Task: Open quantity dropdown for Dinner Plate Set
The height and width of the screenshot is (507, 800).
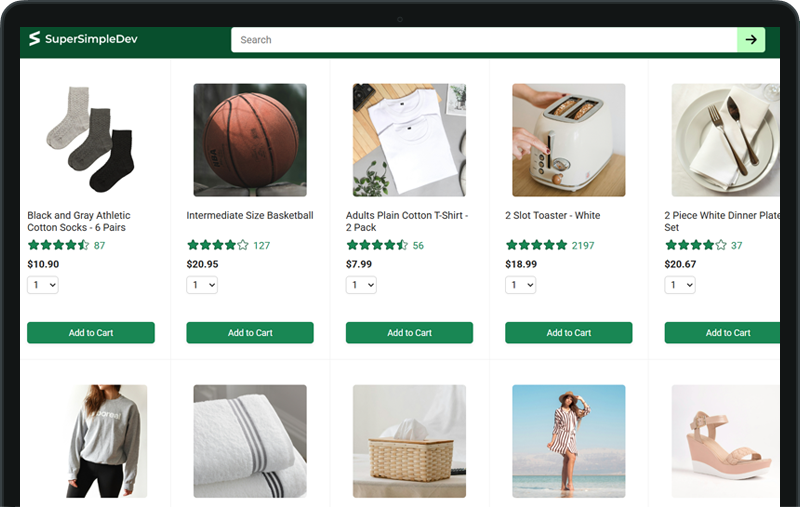Action: (680, 285)
